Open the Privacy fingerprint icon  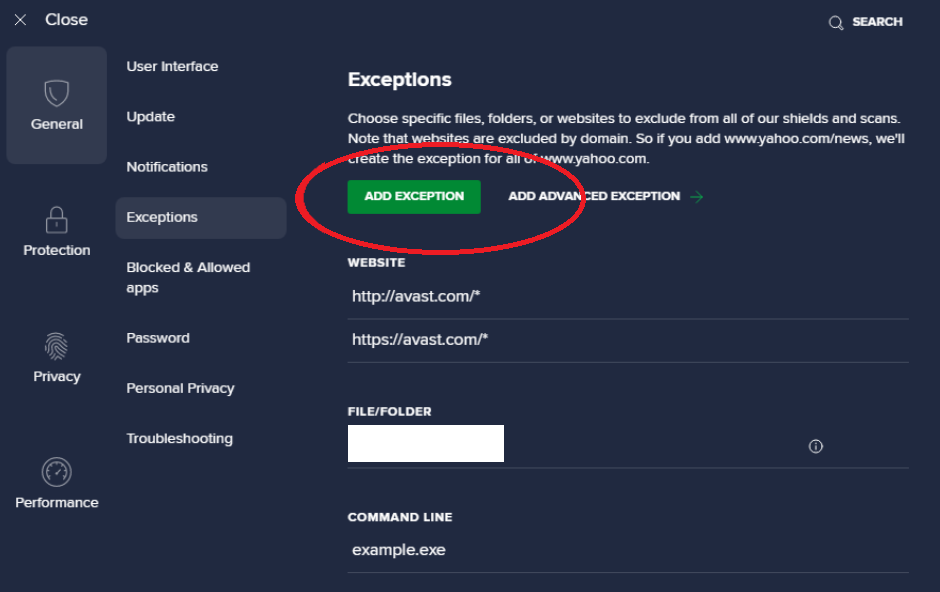tap(56, 346)
